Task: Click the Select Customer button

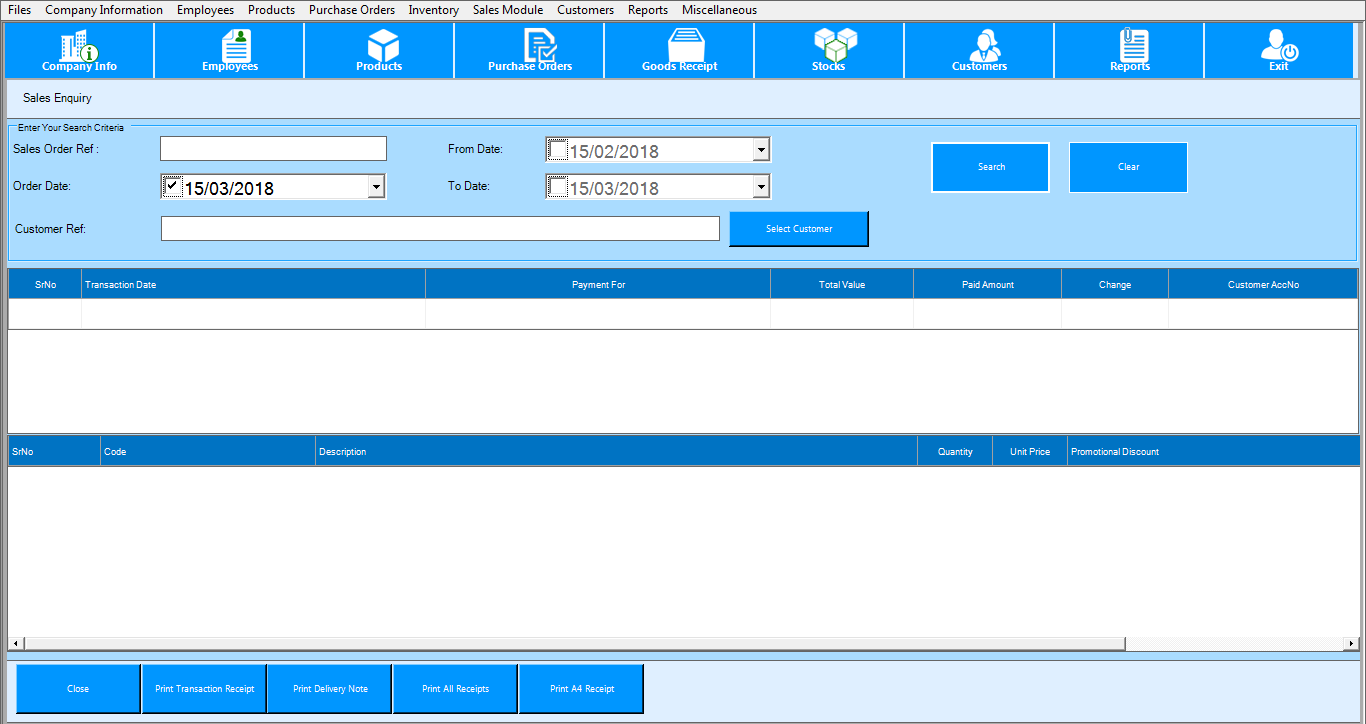Action: click(799, 229)
